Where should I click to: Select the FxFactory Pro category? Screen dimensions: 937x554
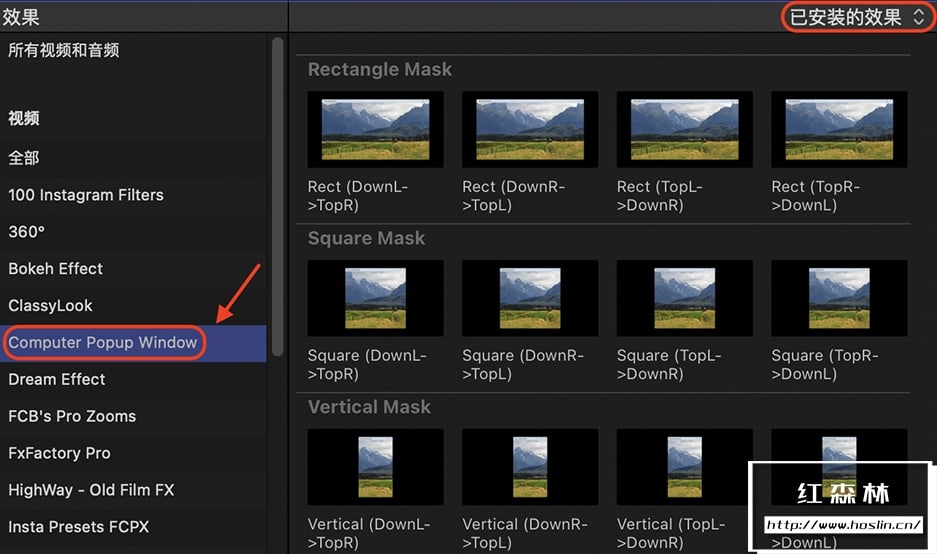[x=59, y=453]
